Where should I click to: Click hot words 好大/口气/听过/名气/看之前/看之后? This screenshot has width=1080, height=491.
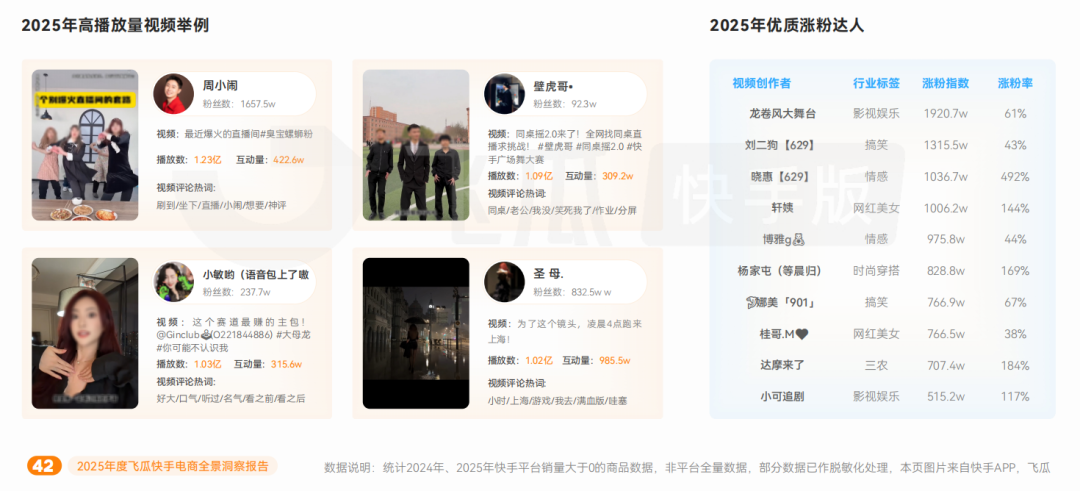[231, 399]
